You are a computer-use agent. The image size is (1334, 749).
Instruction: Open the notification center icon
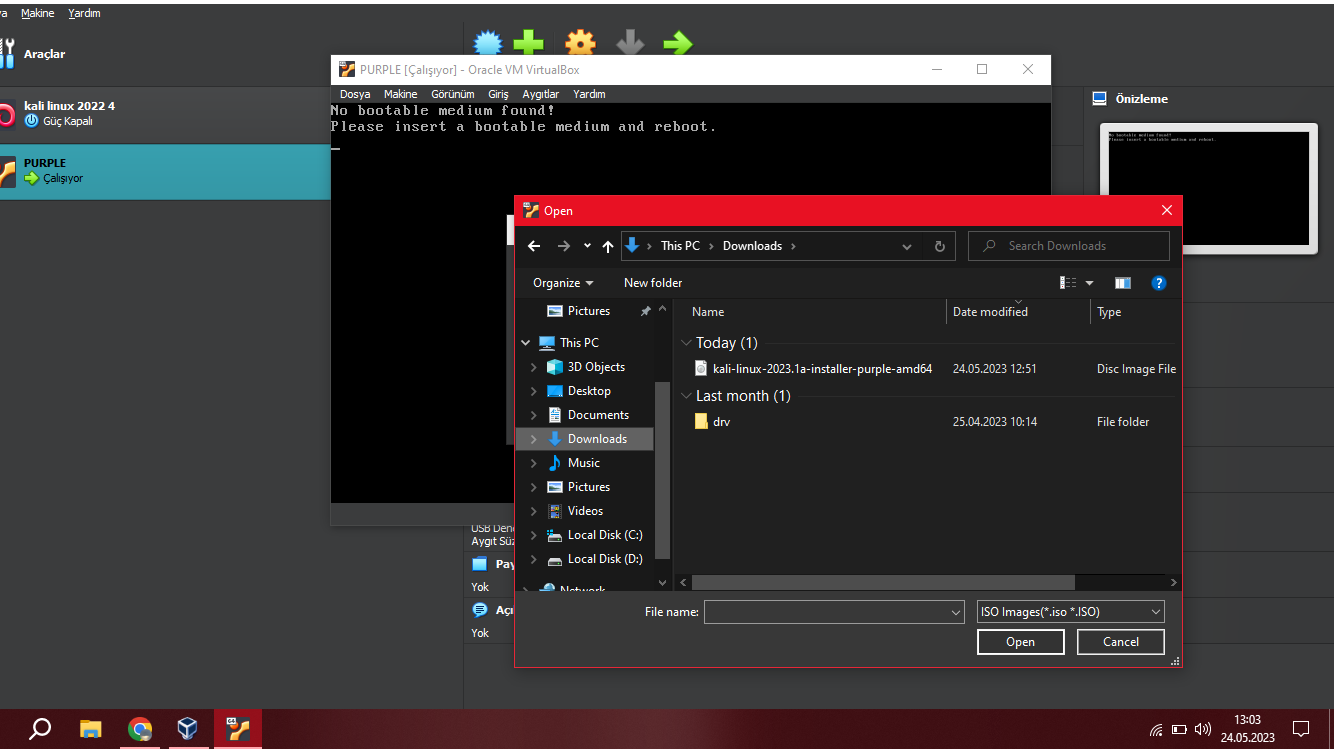[x=1301, y=729]
